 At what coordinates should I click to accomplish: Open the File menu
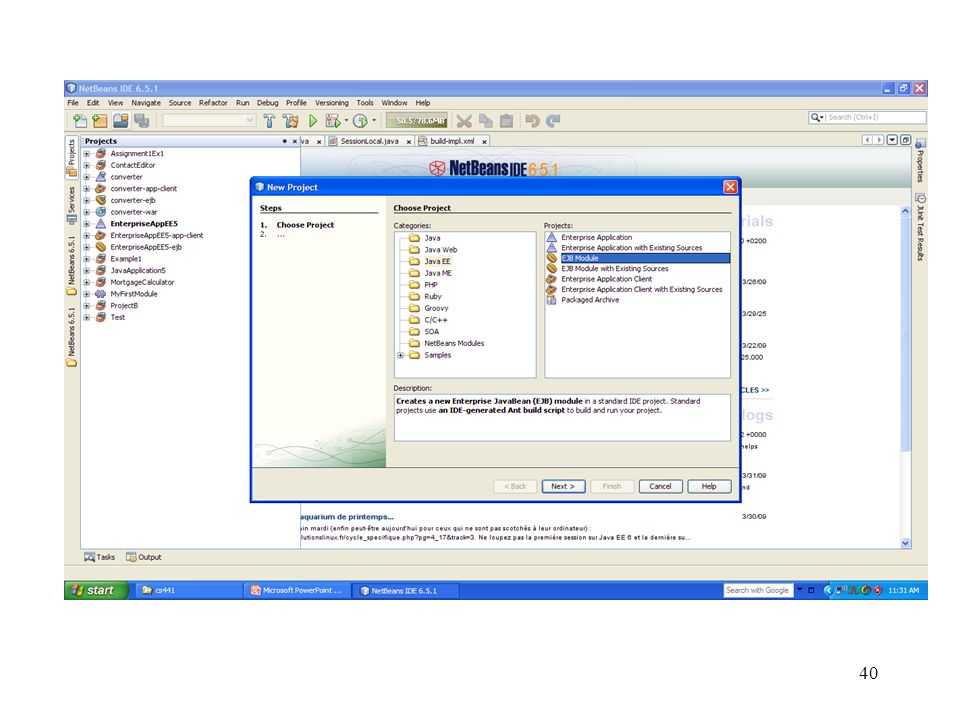tap(73, 103)
